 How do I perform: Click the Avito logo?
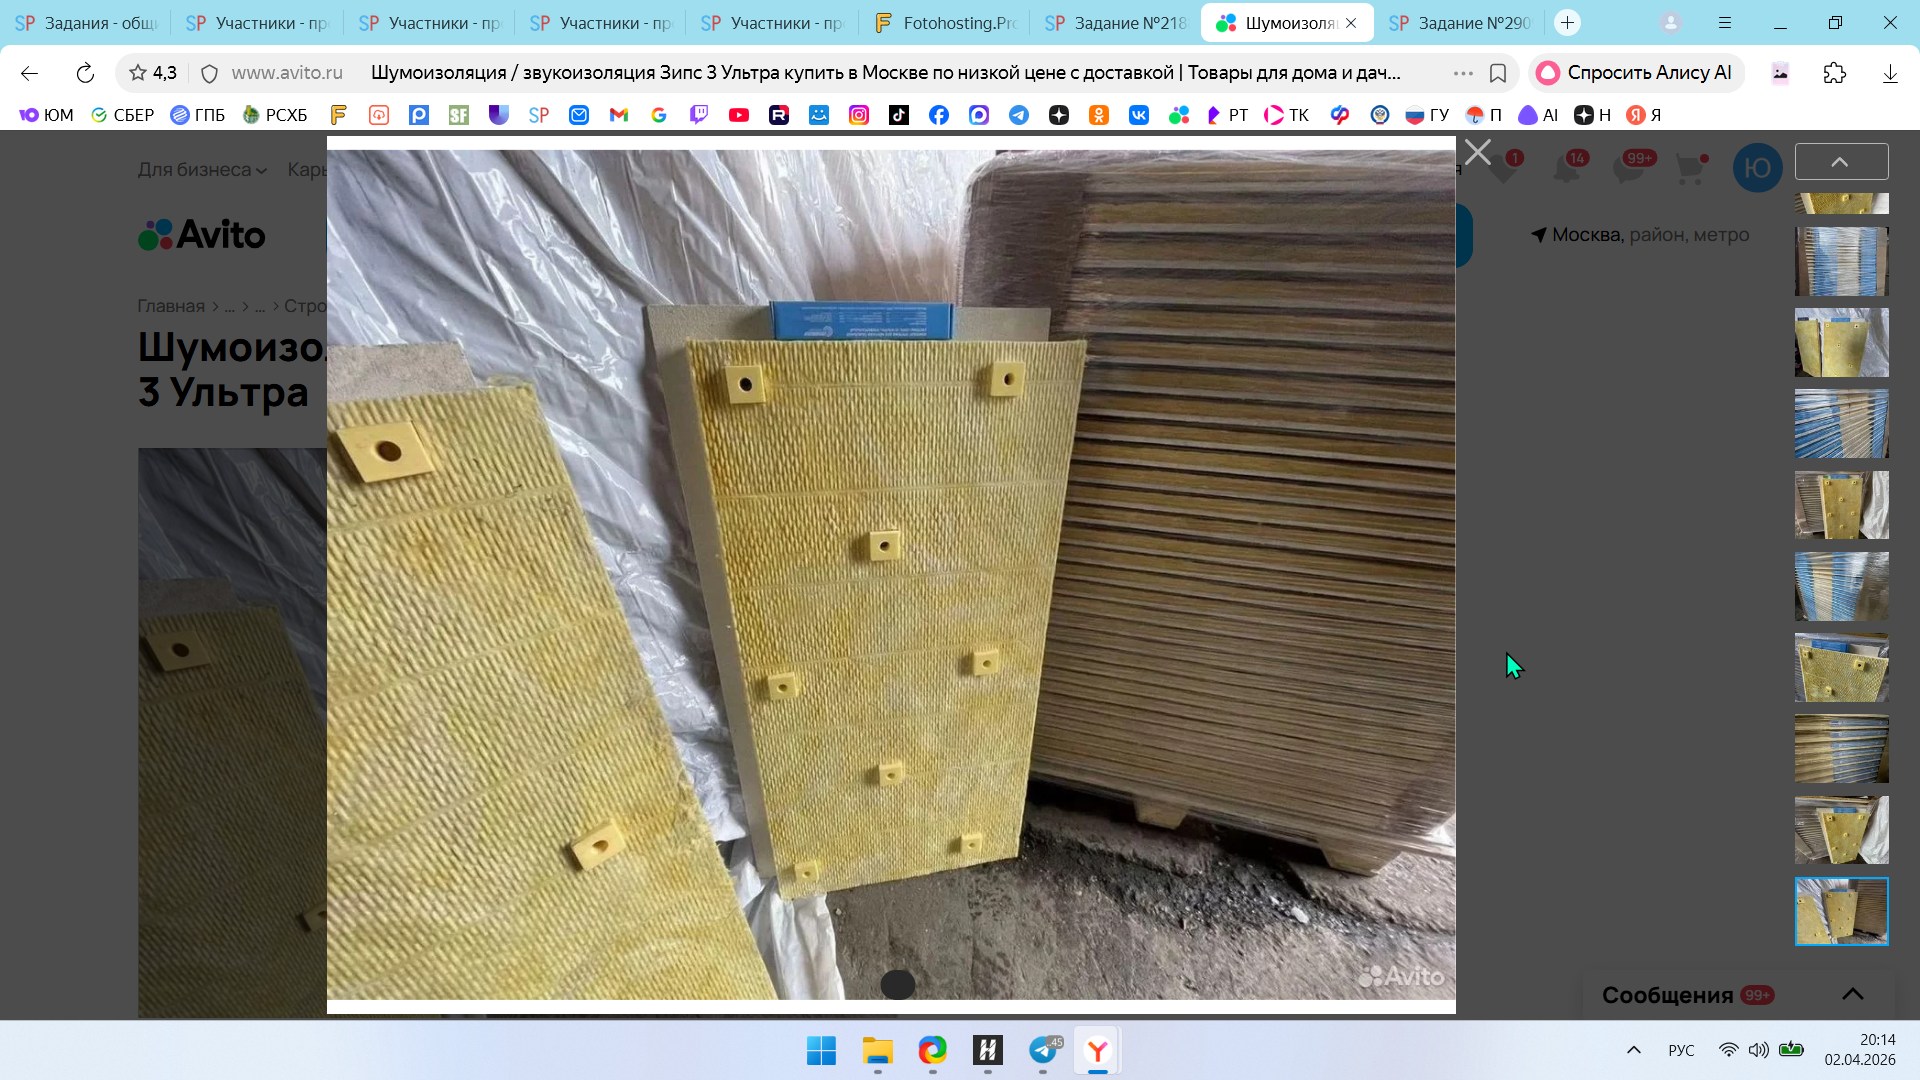pyautogui.click(x=202, y=235)
